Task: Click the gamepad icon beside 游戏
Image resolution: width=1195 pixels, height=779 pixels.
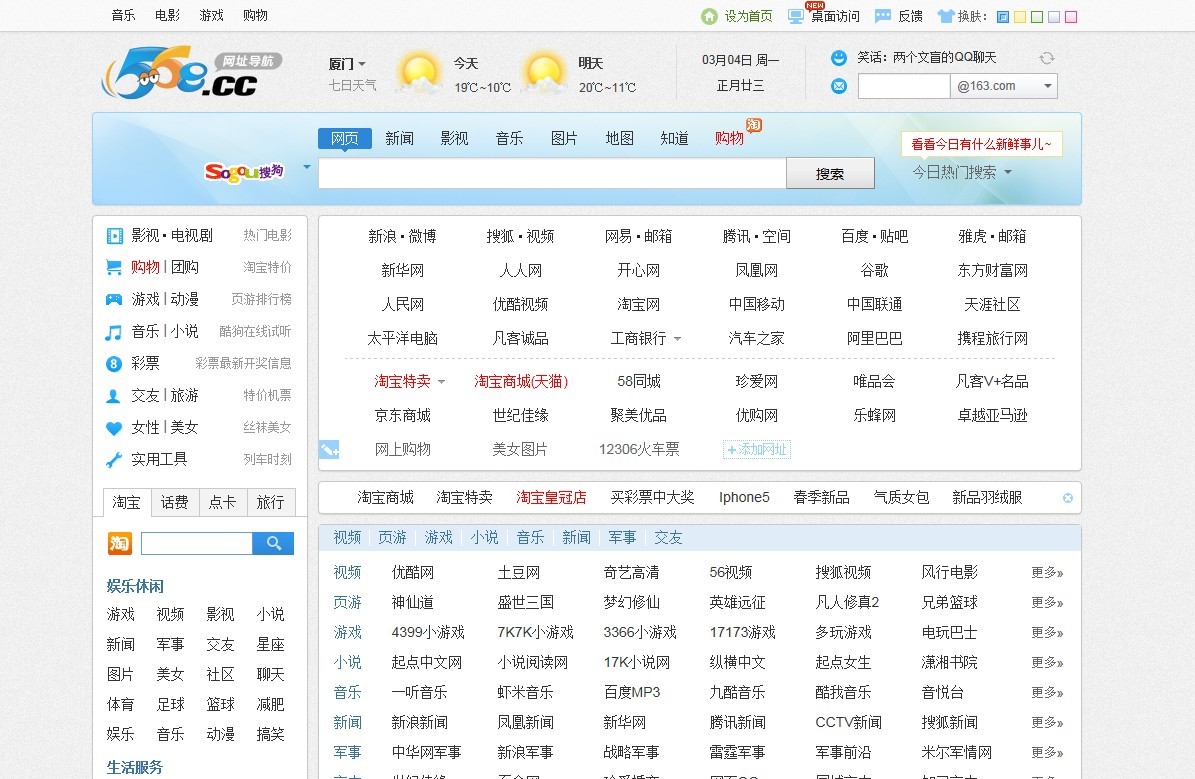Action: 115,299
